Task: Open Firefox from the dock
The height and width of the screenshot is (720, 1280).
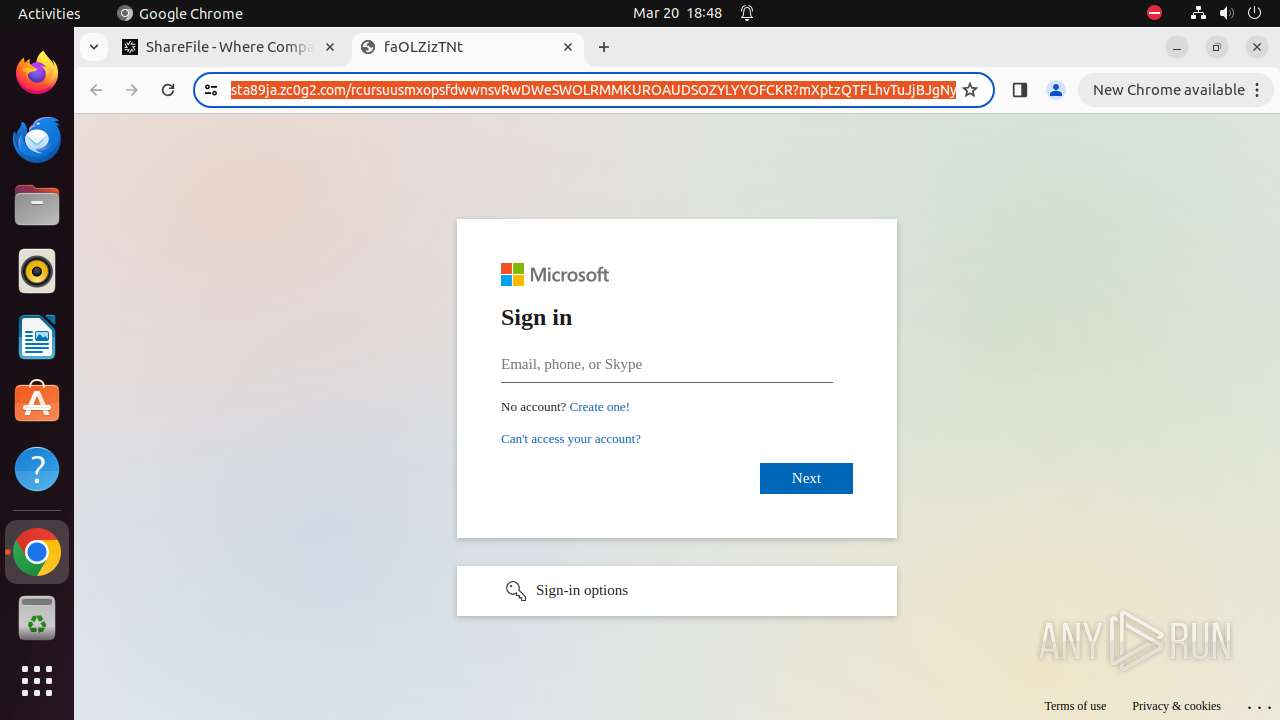Action: (37, 73)
